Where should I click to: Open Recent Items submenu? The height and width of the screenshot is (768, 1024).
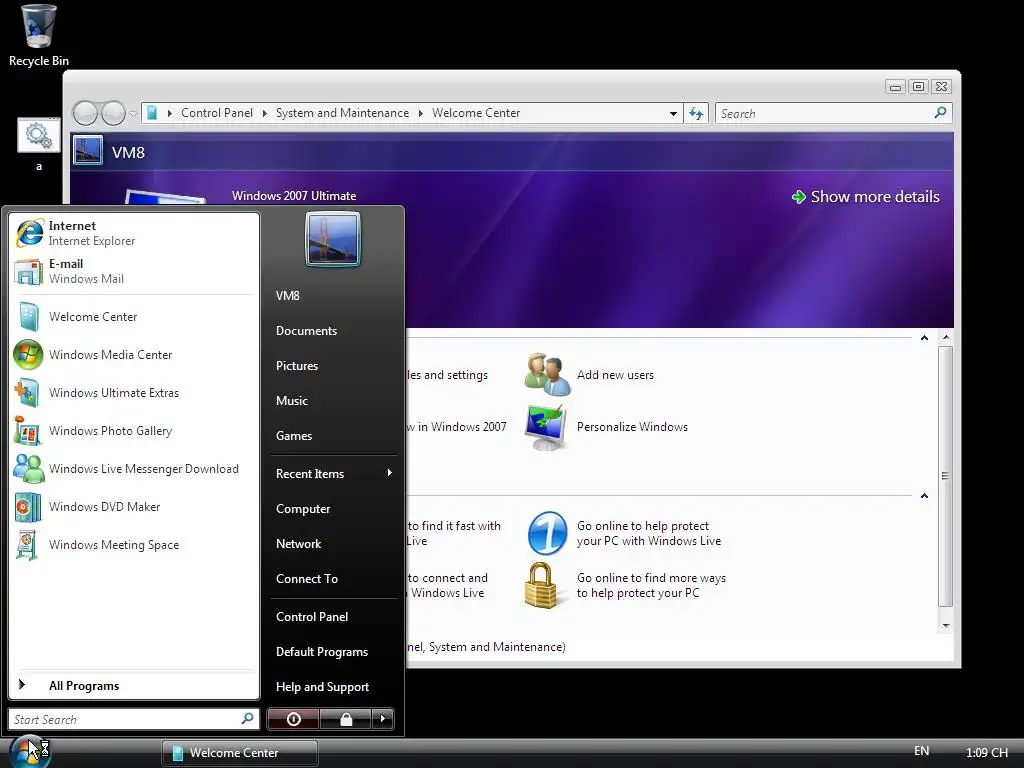[334, 473]
